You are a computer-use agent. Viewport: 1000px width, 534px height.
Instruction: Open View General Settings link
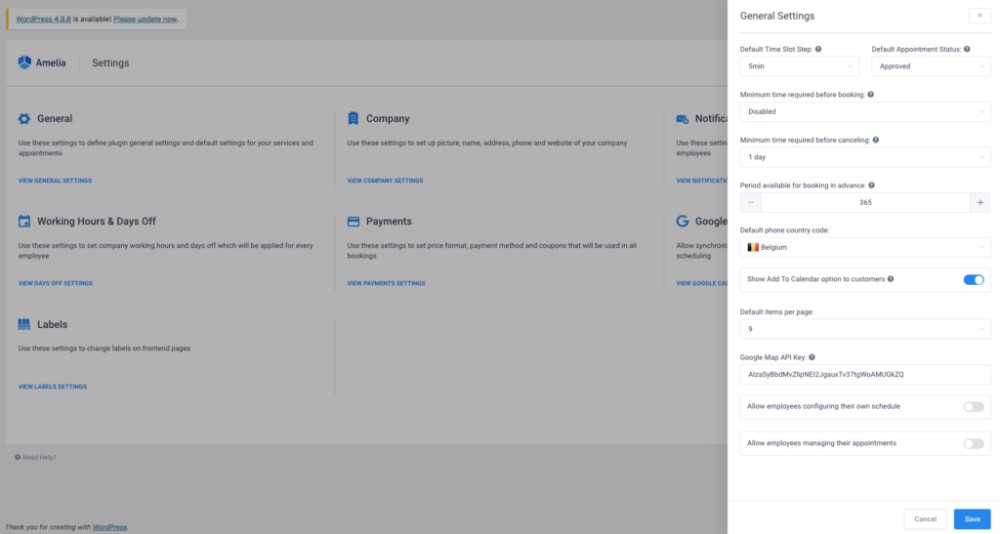point(55,181)
